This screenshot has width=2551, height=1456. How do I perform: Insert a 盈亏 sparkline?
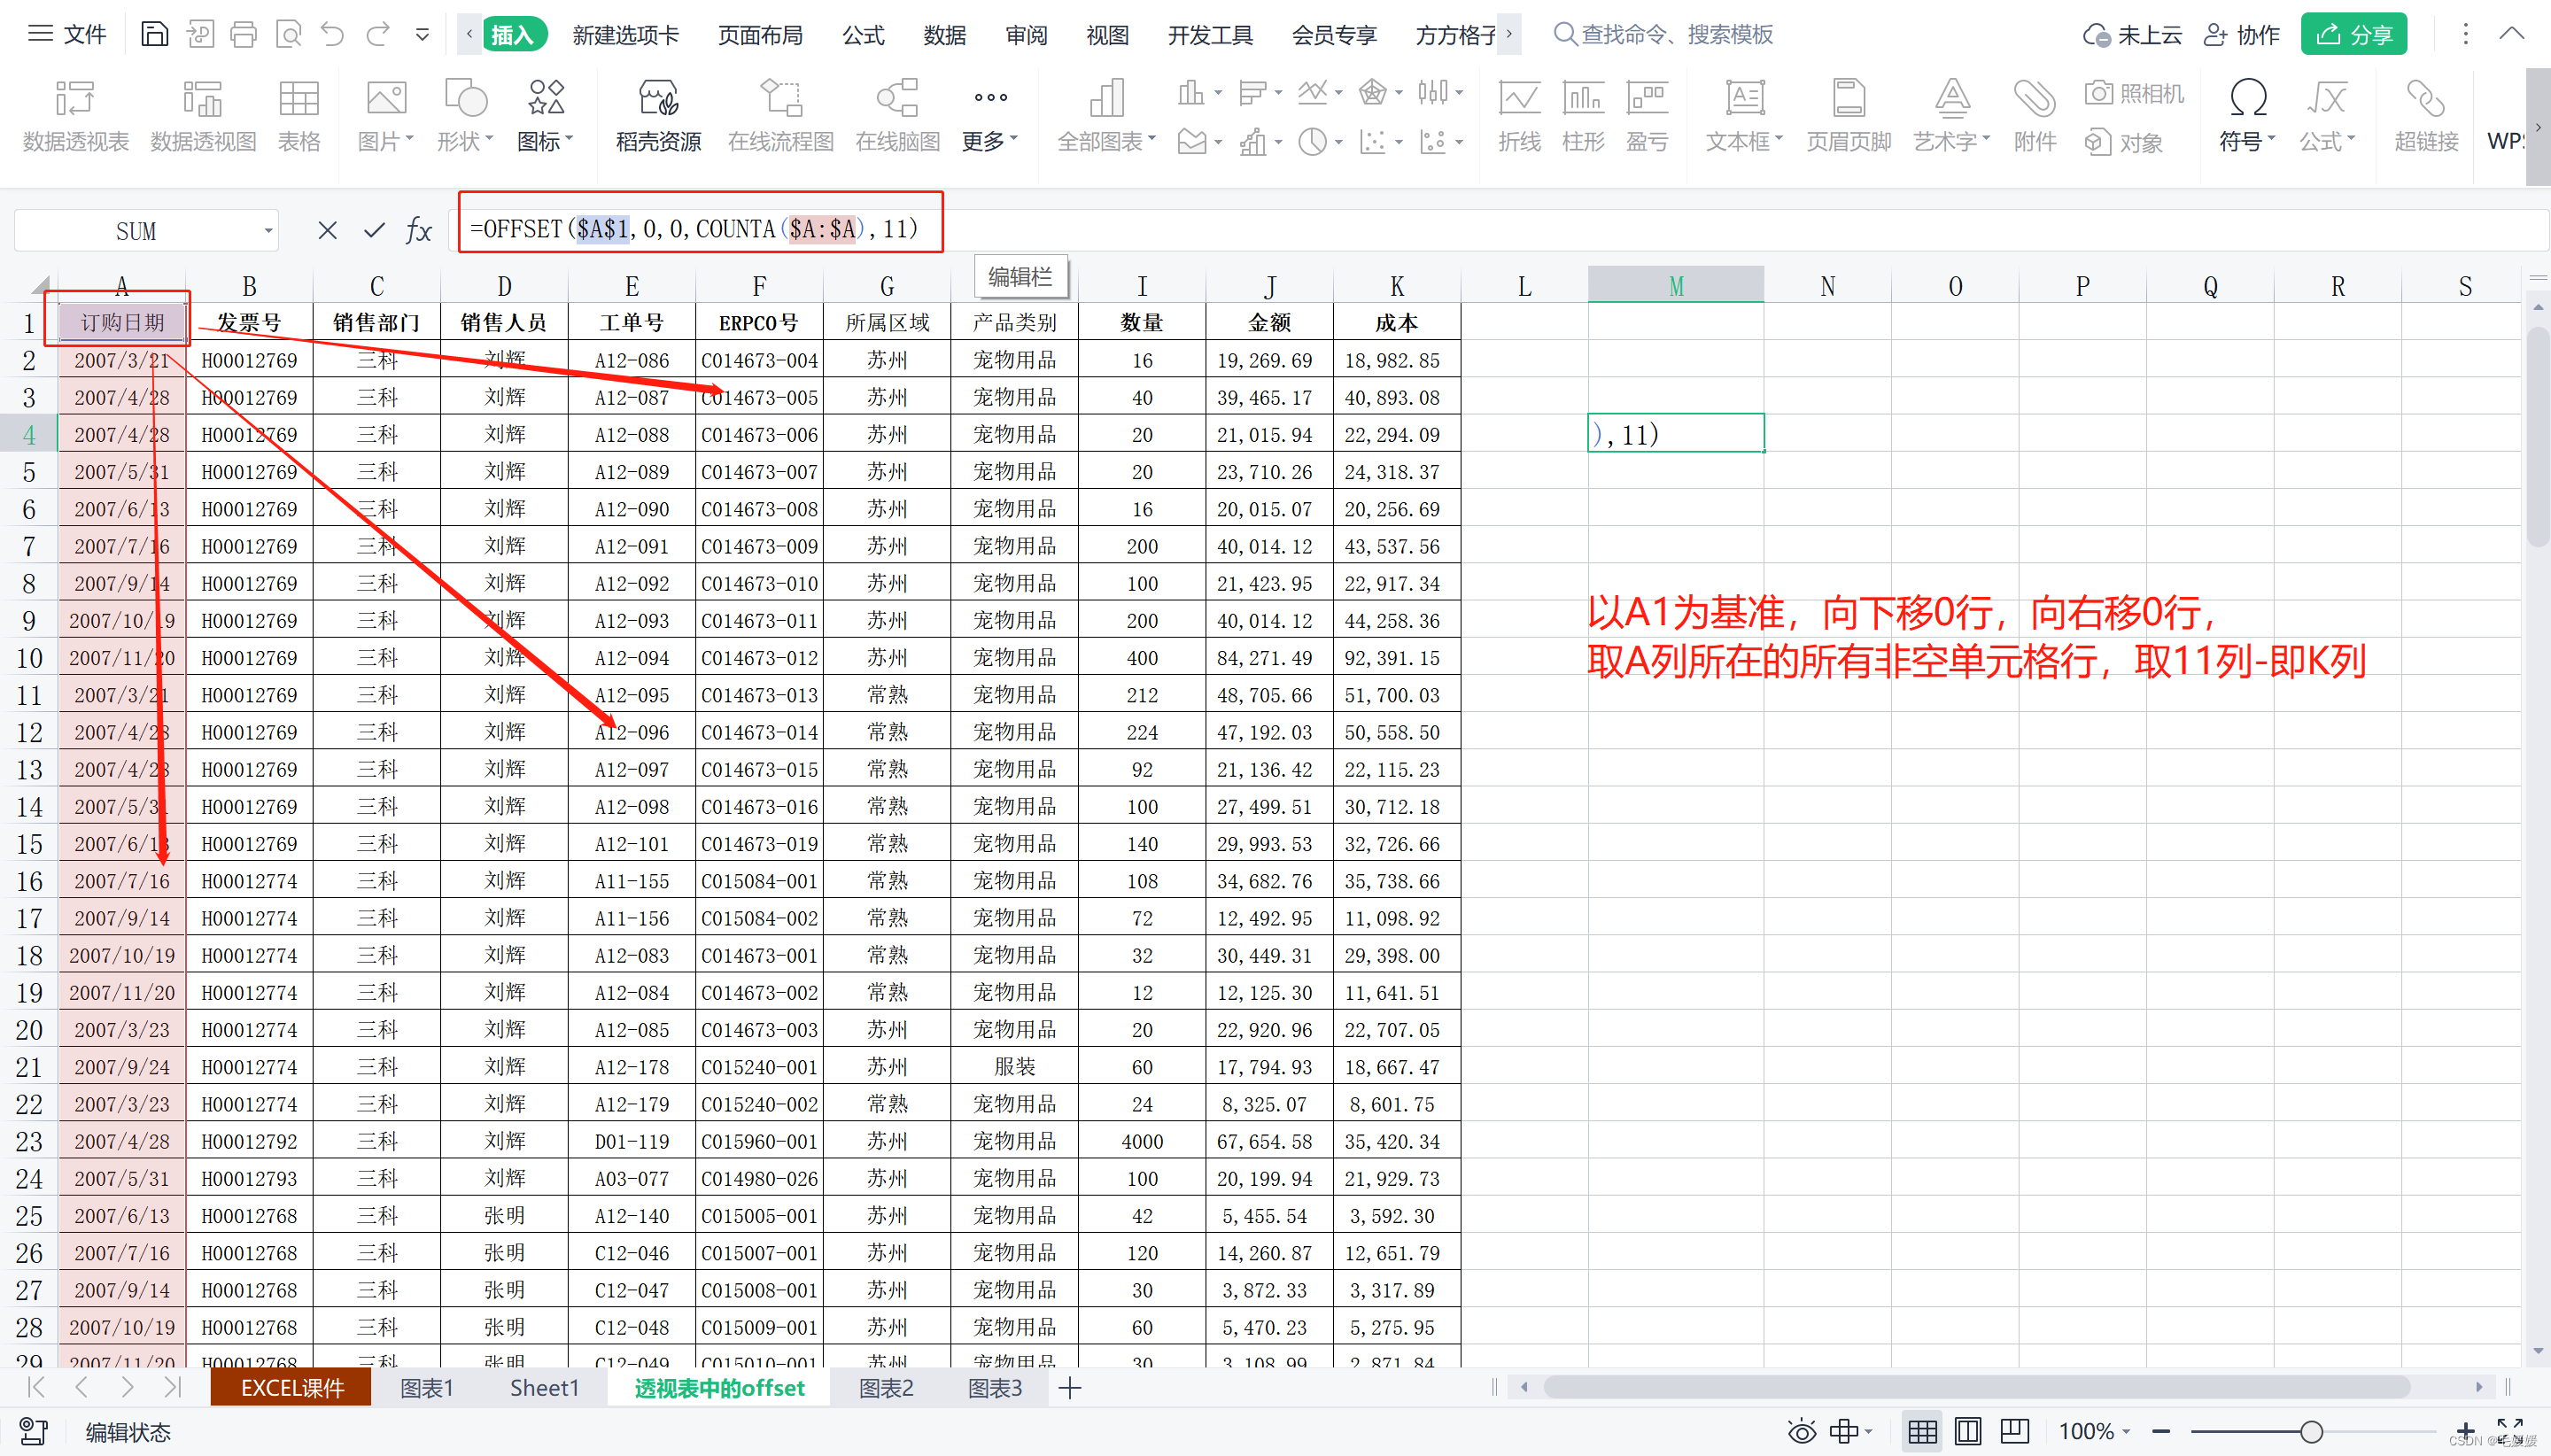click(1647, 116)
